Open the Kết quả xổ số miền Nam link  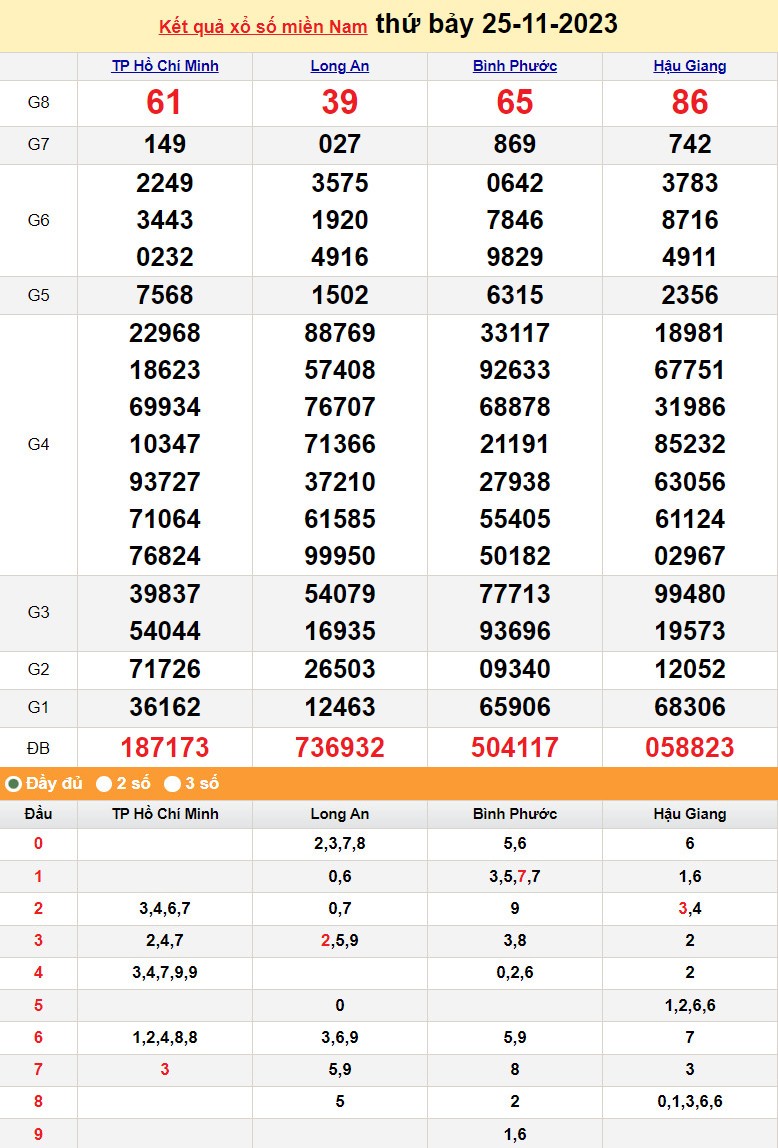click(263, 26)
